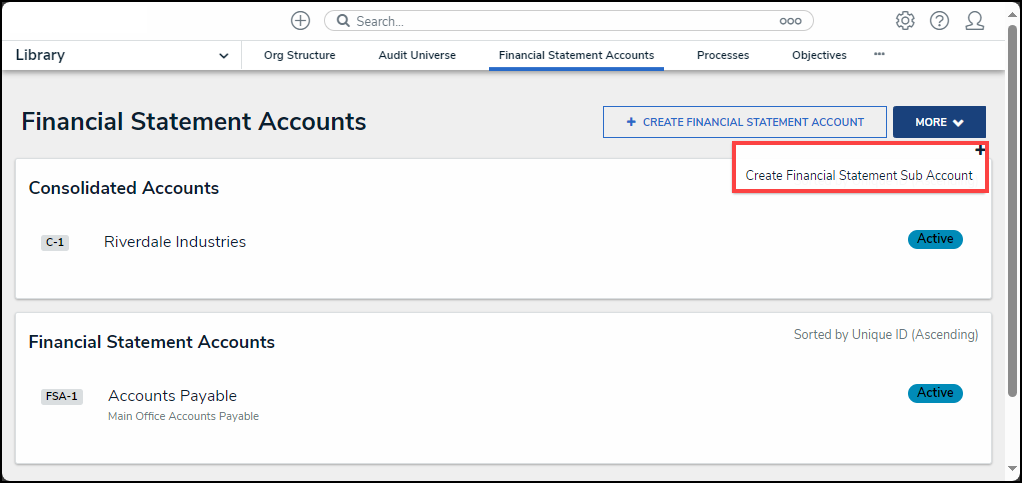Screen dimensions: 1022x483
Task: Switch to the Audit Universe tab
Action: click(417, 56)
